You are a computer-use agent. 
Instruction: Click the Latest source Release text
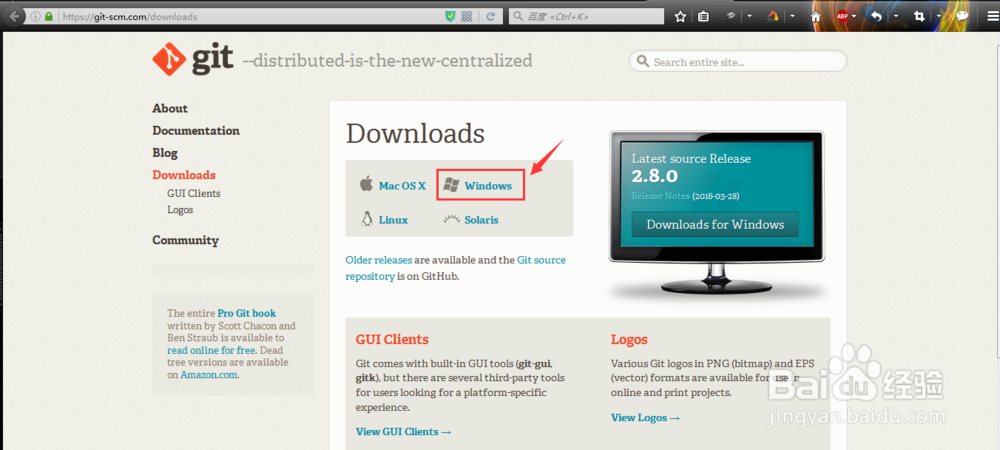pyautogui.click(x=691, y=159)
